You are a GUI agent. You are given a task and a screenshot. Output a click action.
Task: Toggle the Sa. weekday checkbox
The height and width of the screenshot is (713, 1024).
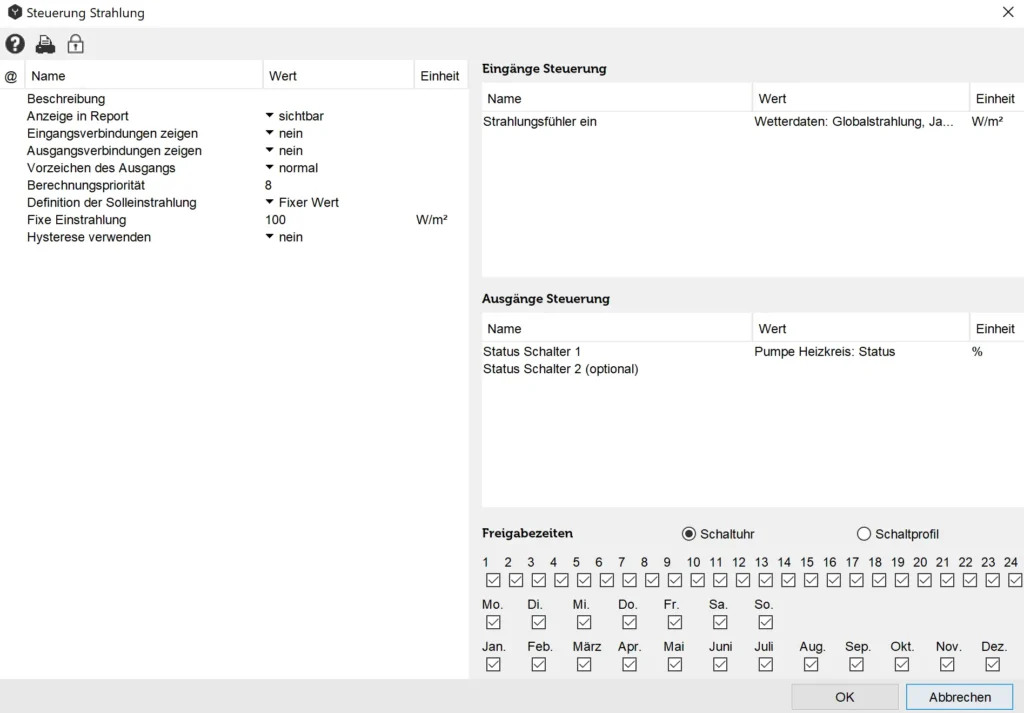coord(720,622)
